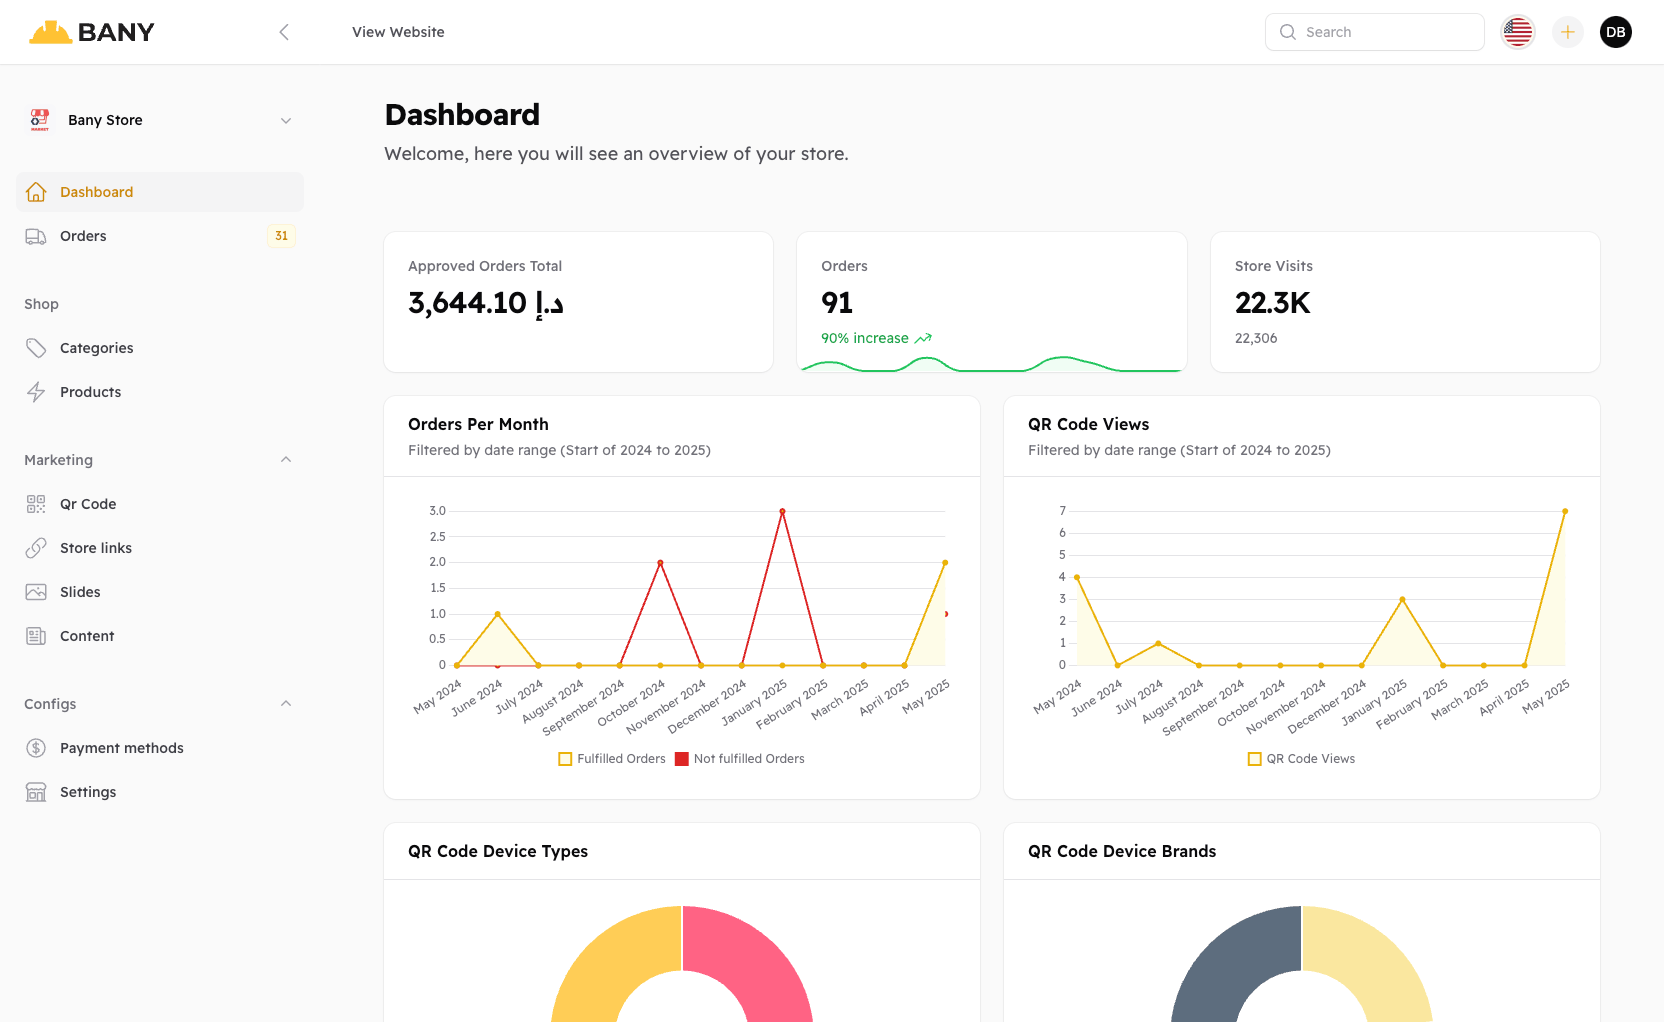The height and width of the screenshot is (1022, 1664).
Task: Click the Categories tag icon
Action: [x=36, y=348]
